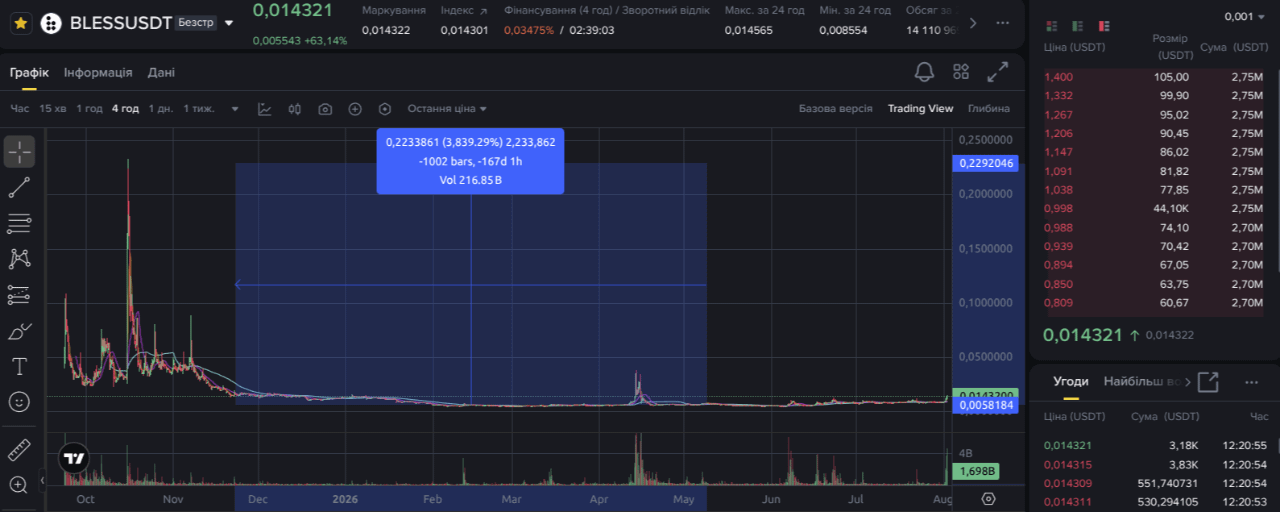Select the ruler measure tool
Image resolution: width=1280 pixels, height=512 pixels.
[x=19, y=449]
